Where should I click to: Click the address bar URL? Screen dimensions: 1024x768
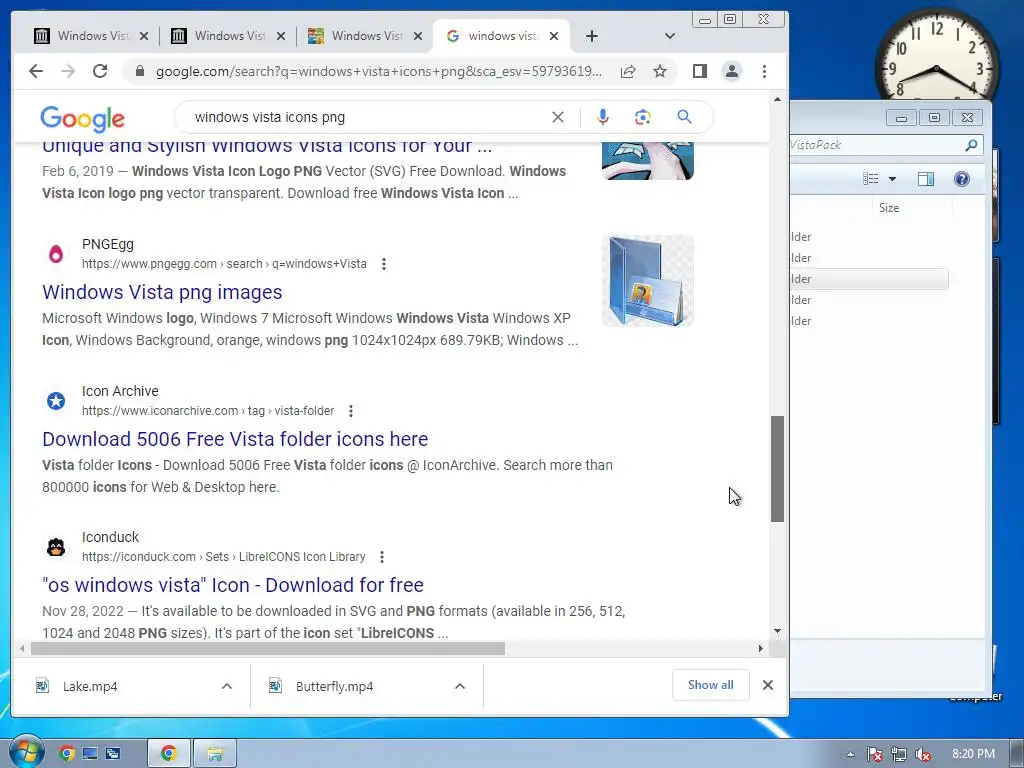379,71
